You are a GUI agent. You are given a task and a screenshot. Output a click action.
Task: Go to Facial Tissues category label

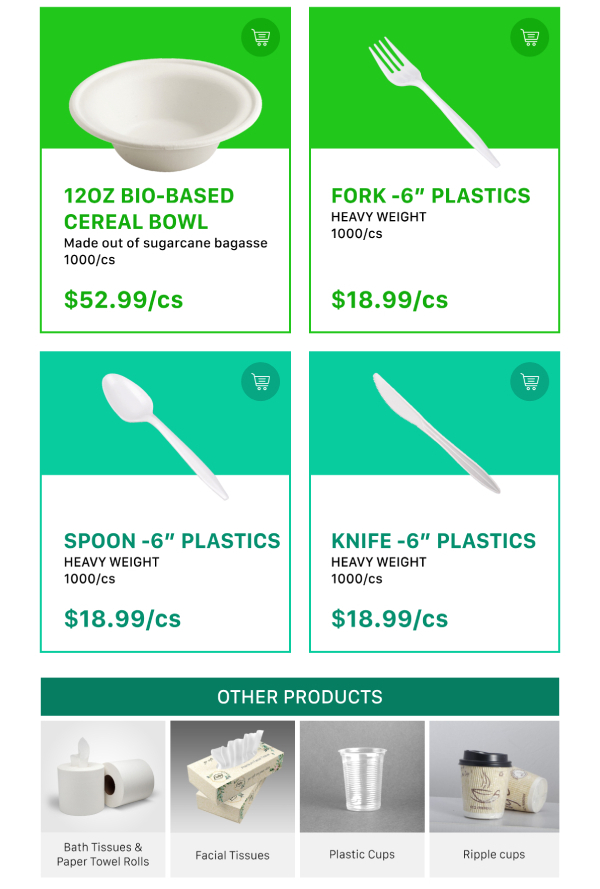[232, 855]
